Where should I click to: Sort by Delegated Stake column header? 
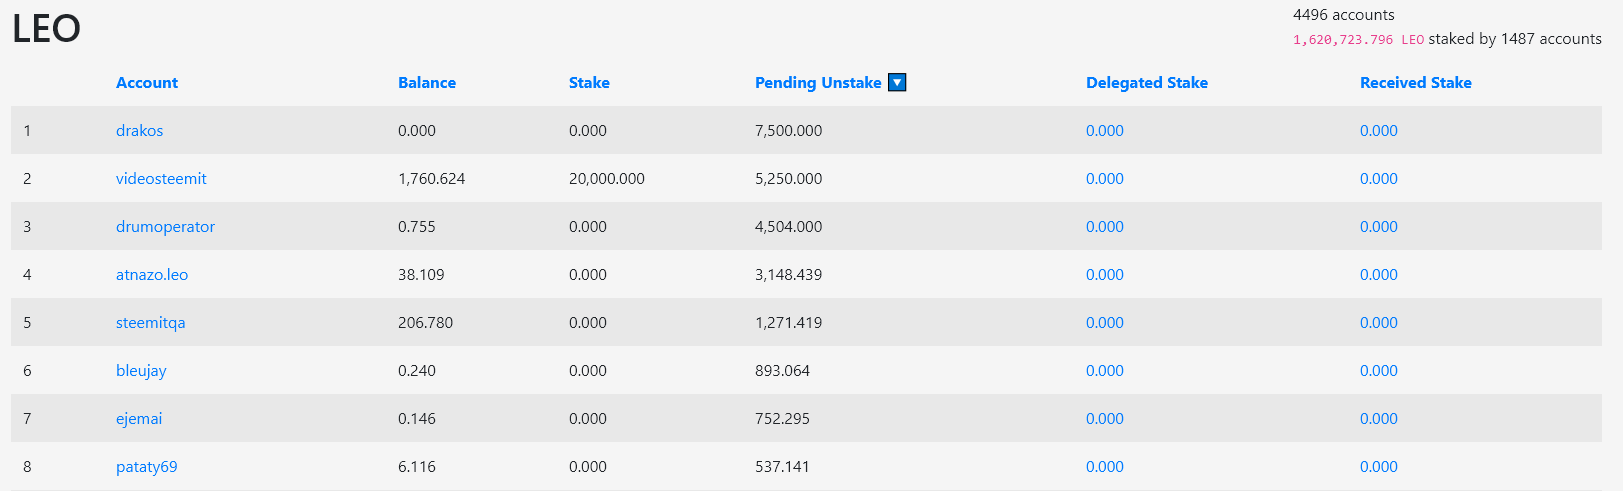click(x=1147, y=83)
